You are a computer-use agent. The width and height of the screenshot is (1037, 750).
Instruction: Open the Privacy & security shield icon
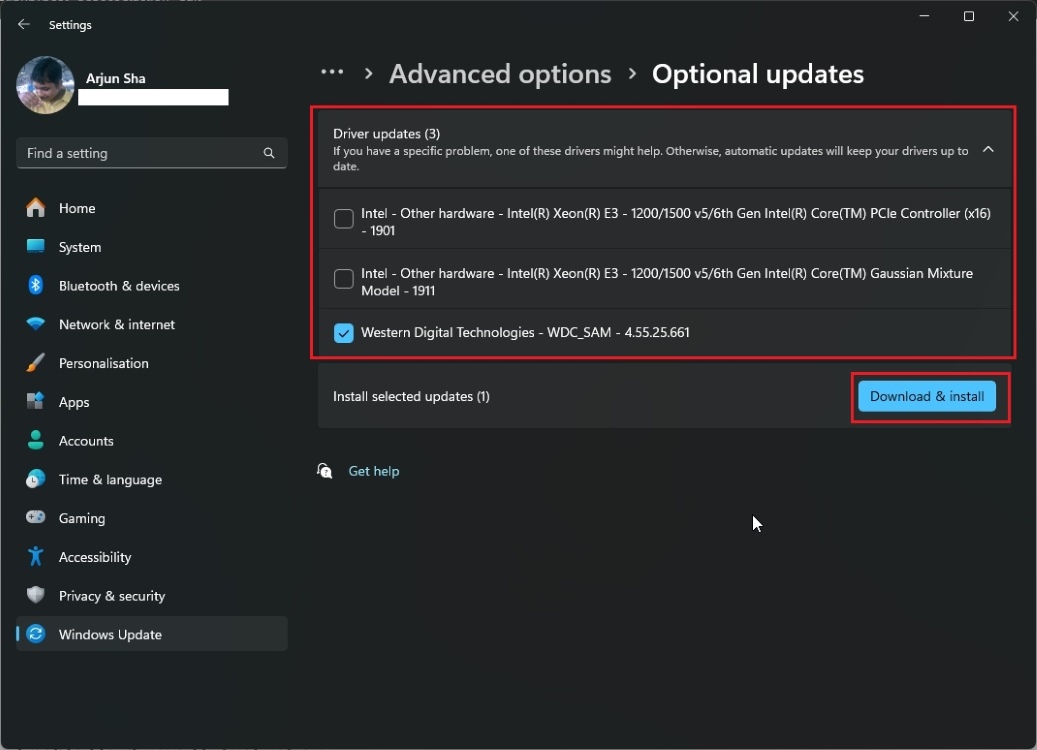[36, 596]
